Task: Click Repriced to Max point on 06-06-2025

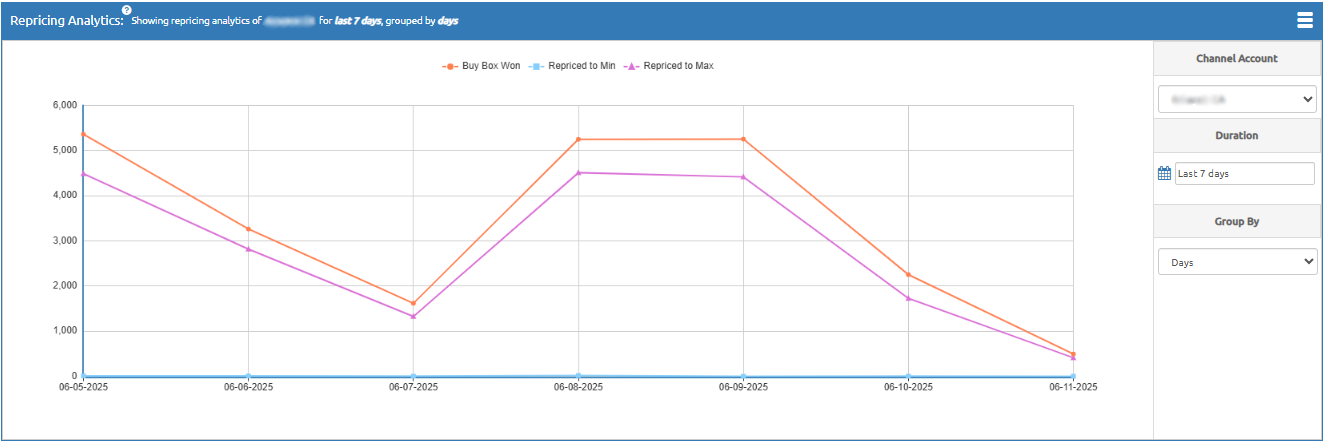Action: coord(248,249)
